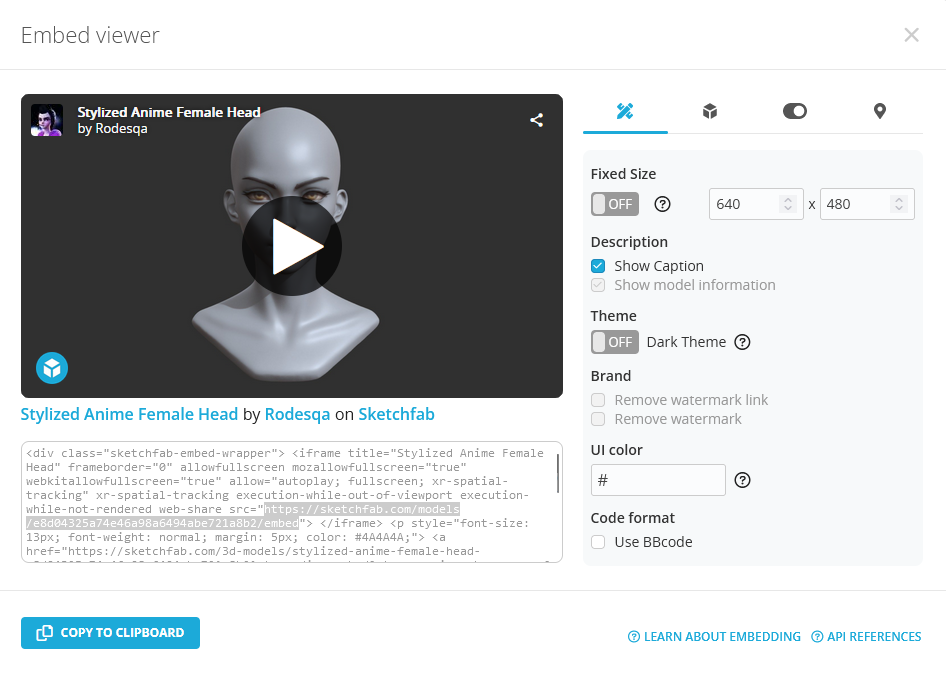The height and width of the screenshot is (673, 946).
Task: Click the model title inside the preview
Action: (169, 112)
